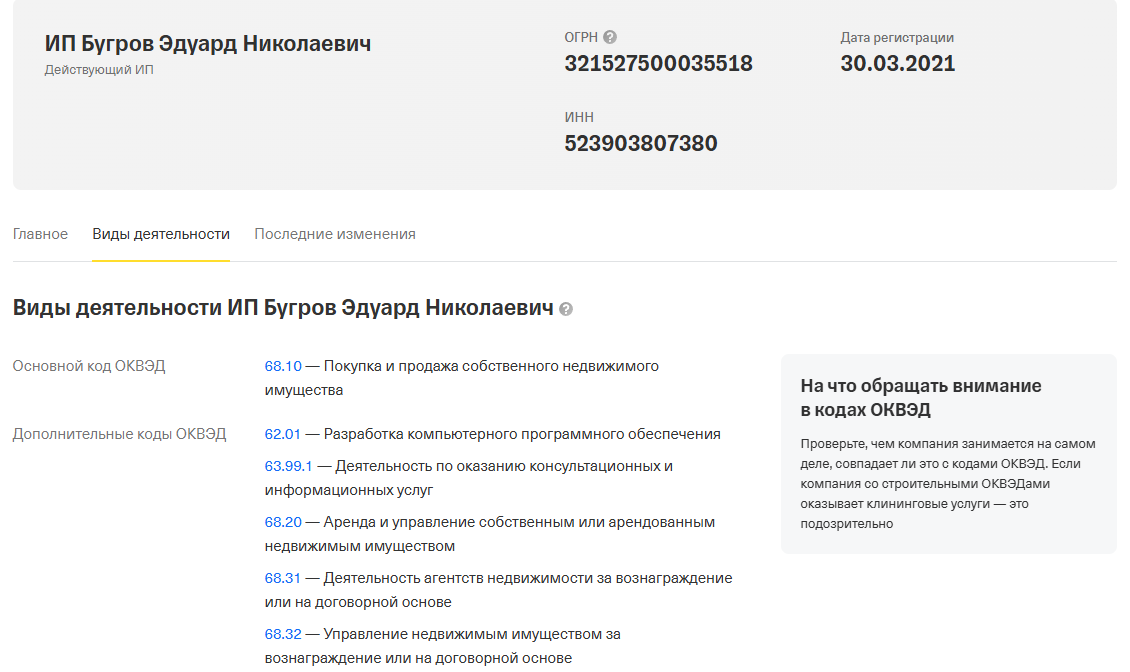
Task: Follow the 63.99.1 consulting services link
Action: [x=289, y=464]
